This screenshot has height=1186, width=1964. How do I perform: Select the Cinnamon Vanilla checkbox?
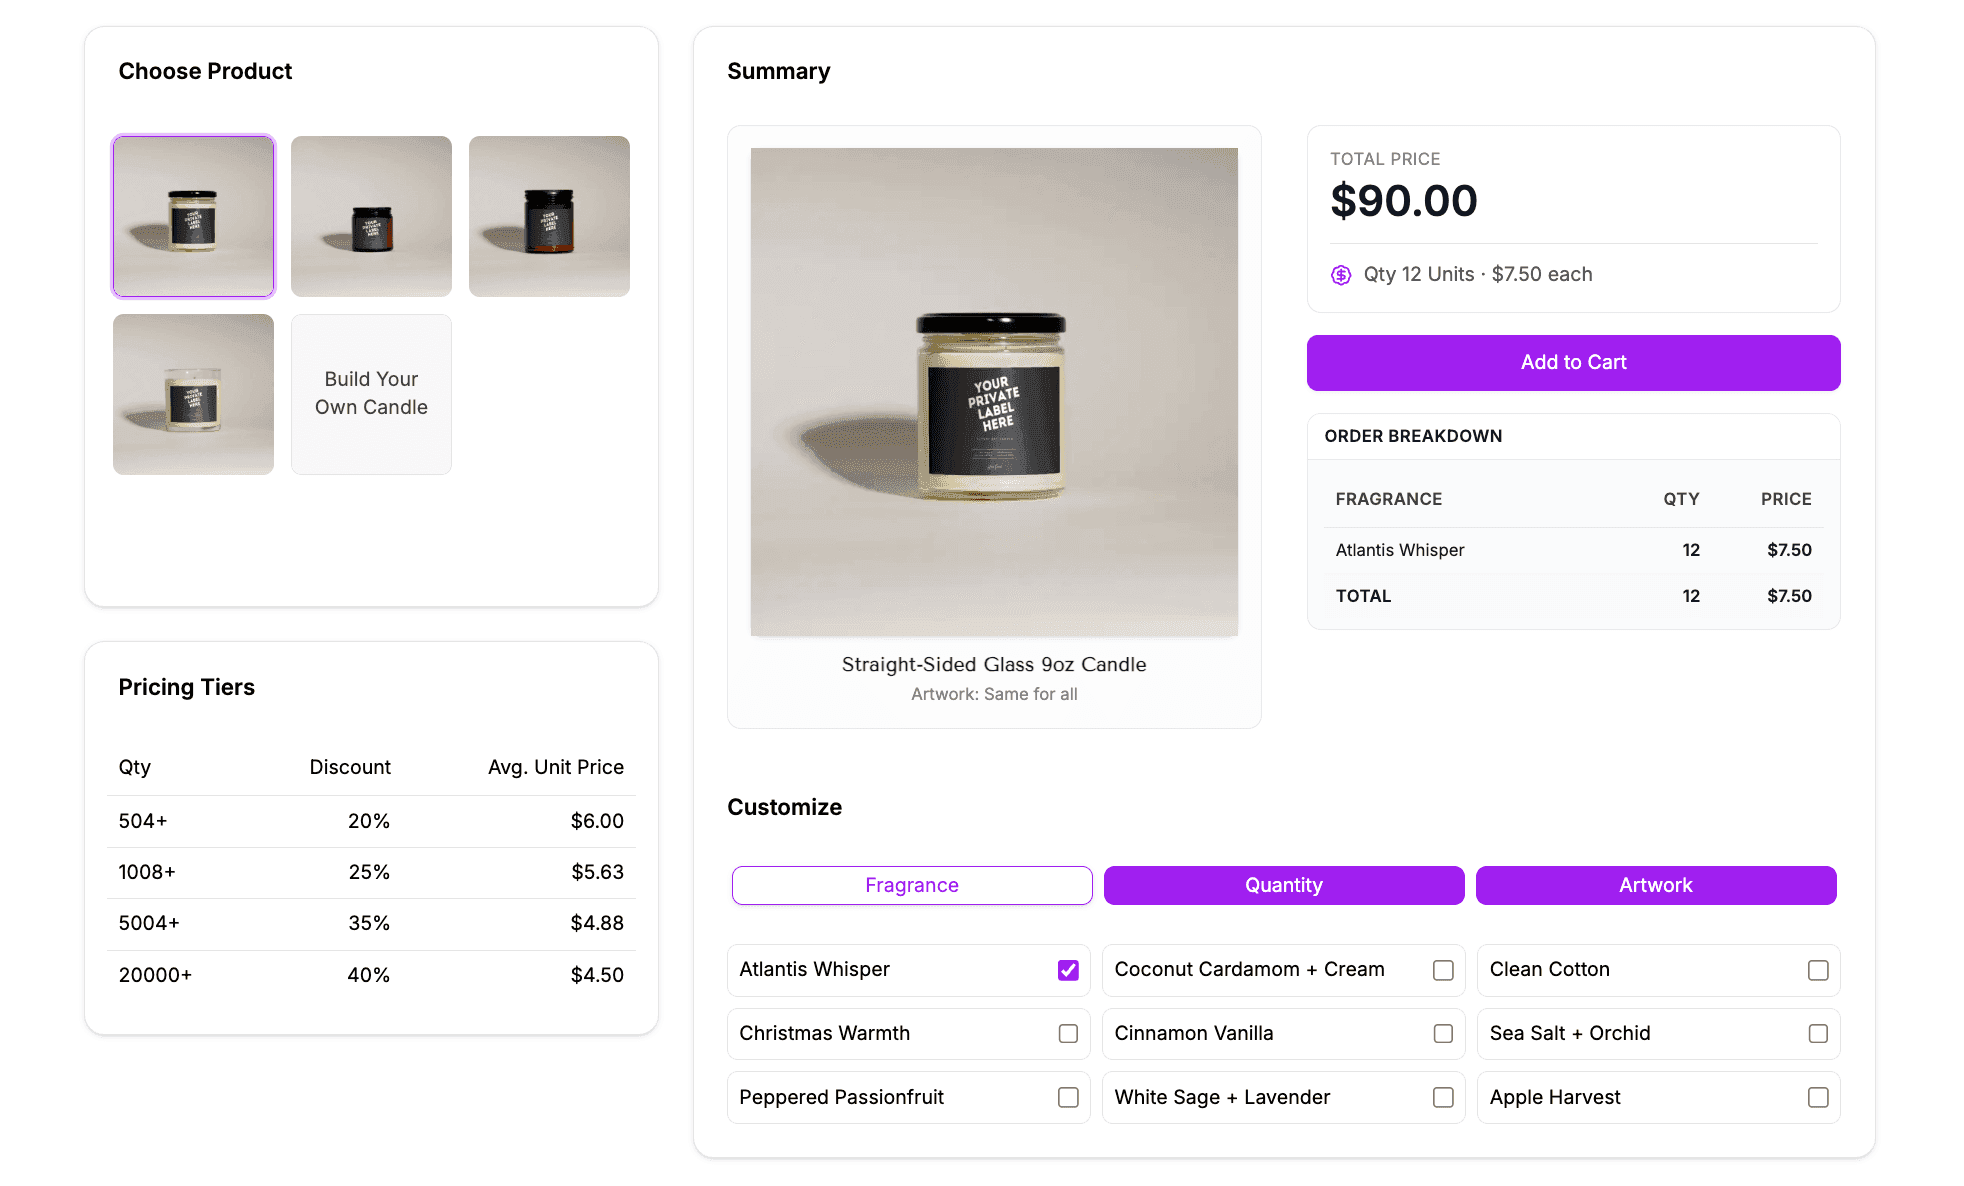click(x=1443, y=1034)
